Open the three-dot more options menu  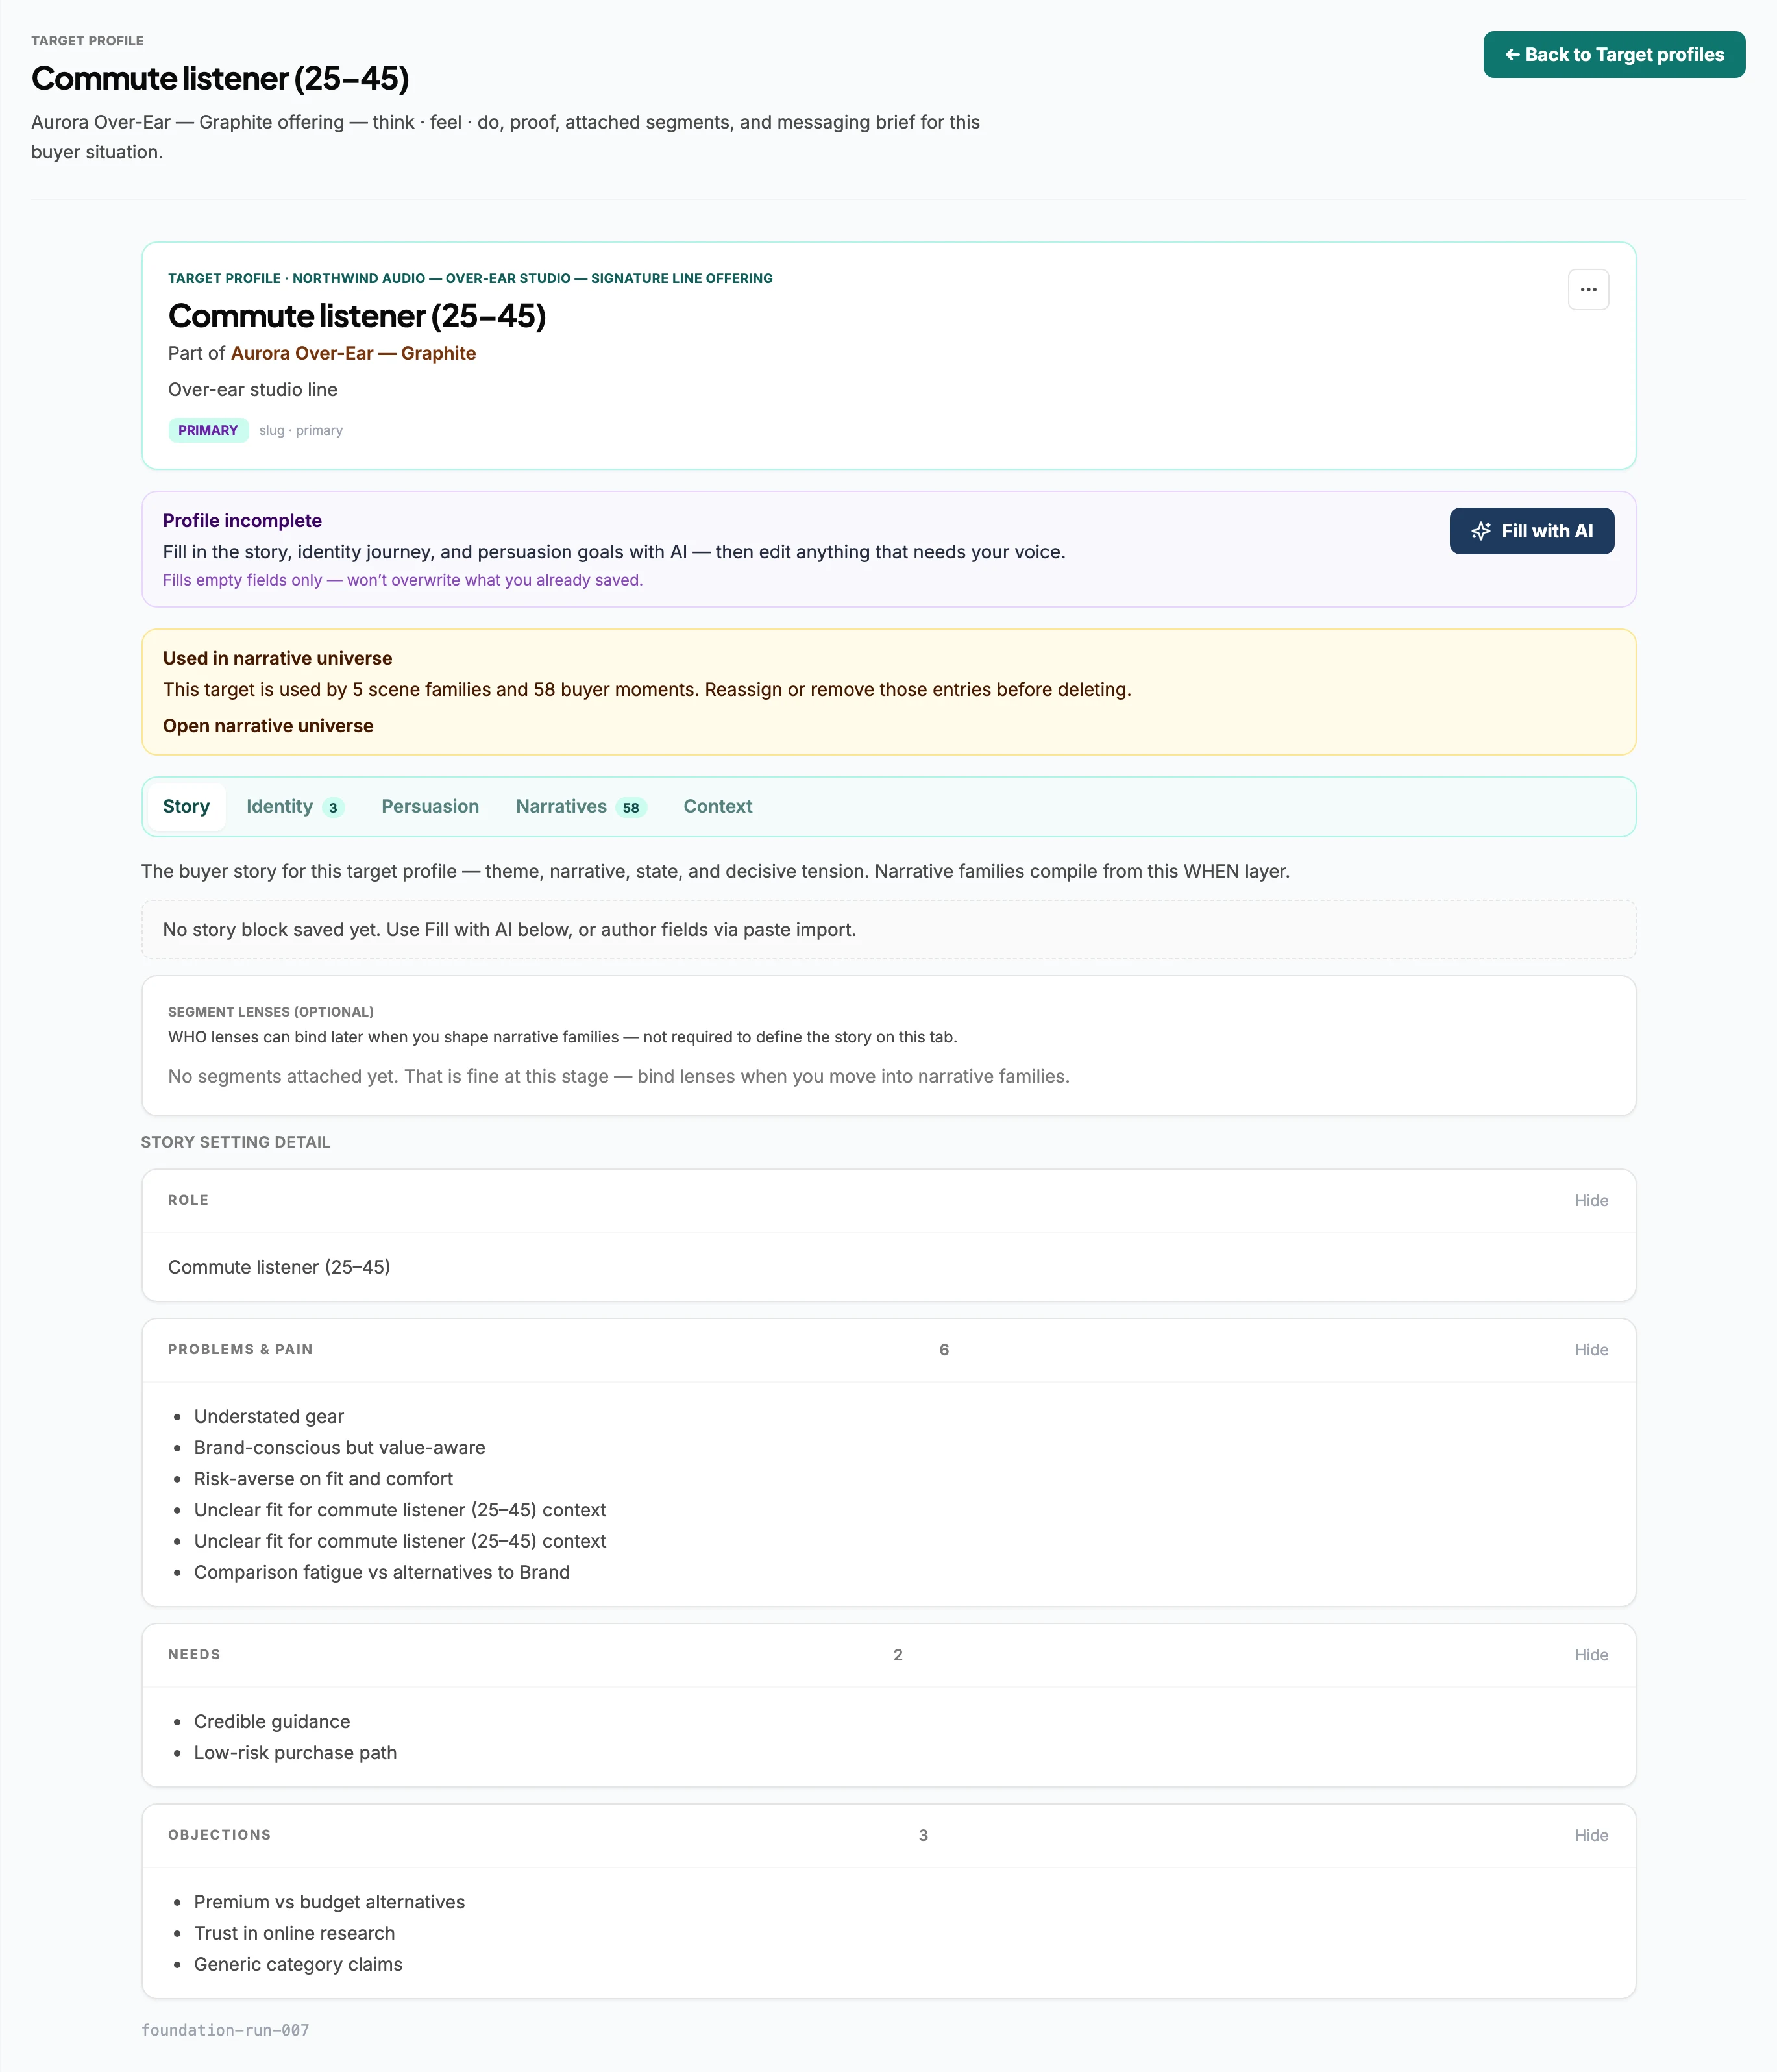coord(1588,290)
